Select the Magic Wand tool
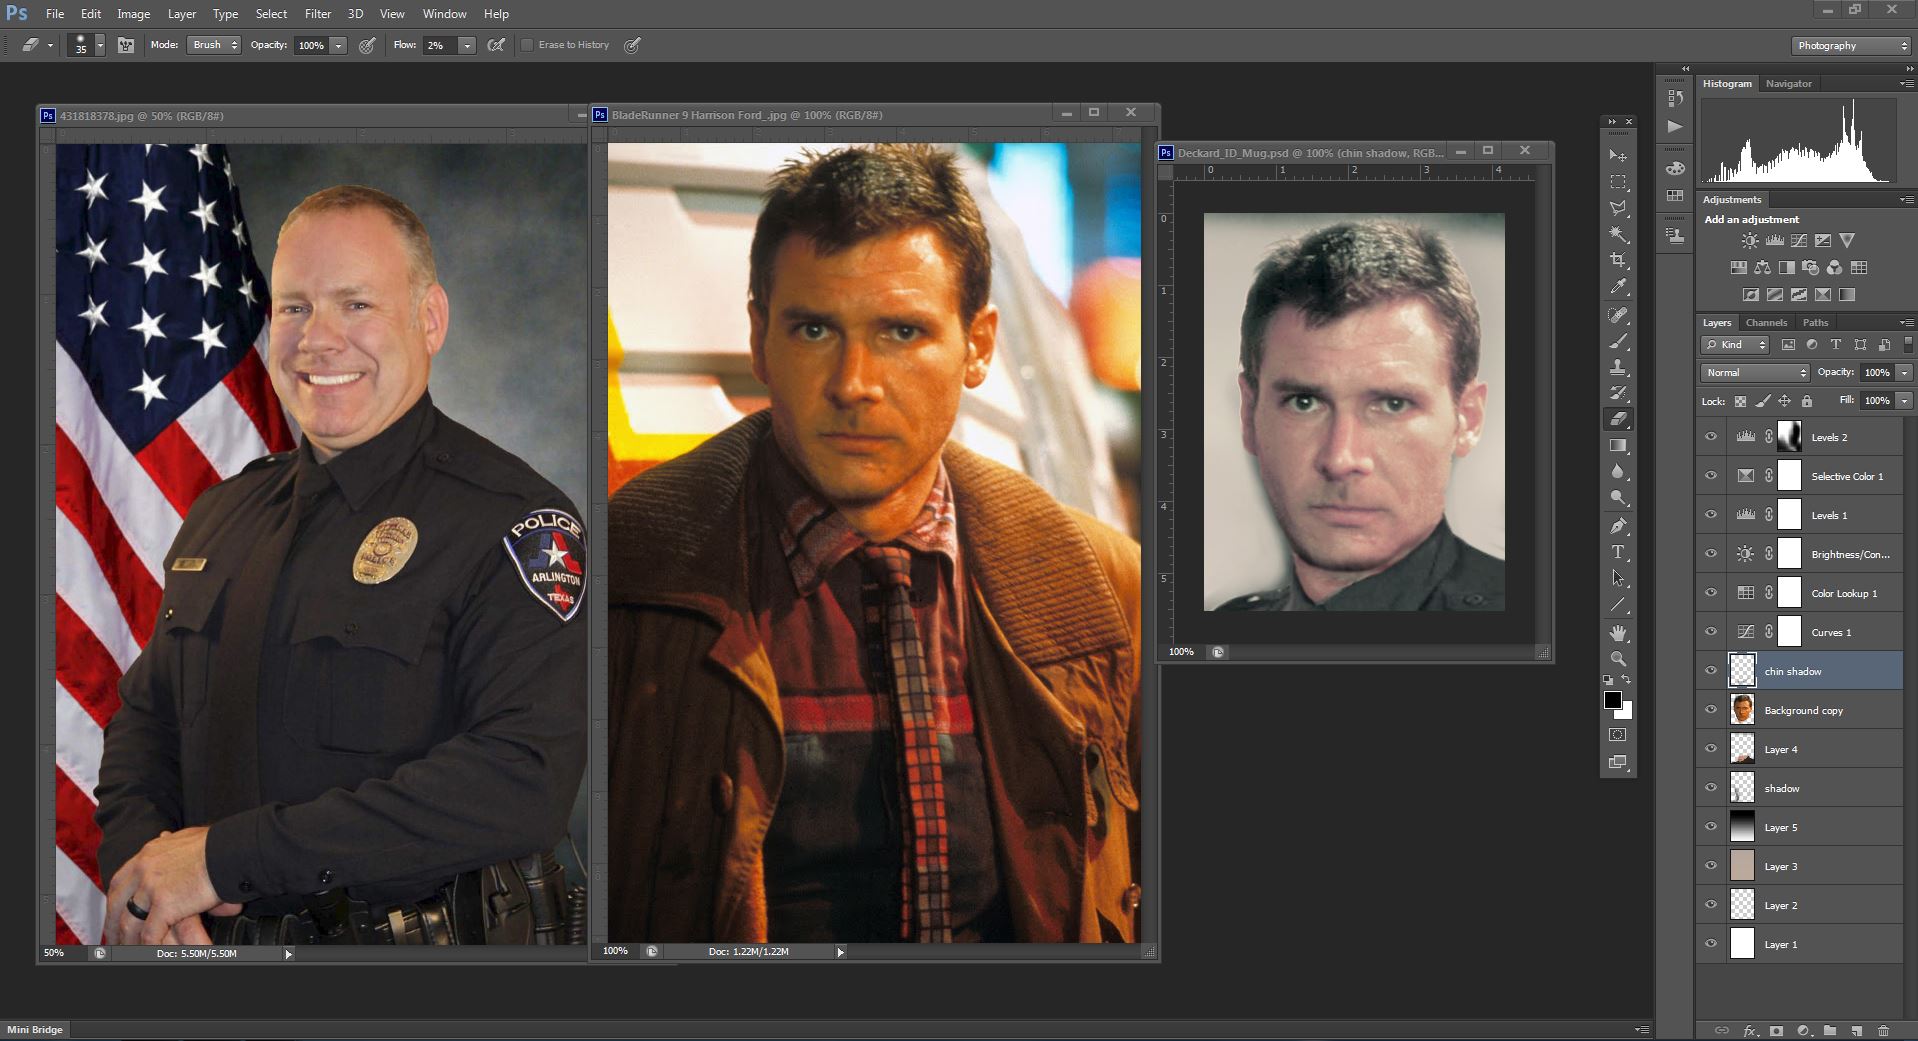This screenshot has width=1918, height=1041. coord(1618,234)
